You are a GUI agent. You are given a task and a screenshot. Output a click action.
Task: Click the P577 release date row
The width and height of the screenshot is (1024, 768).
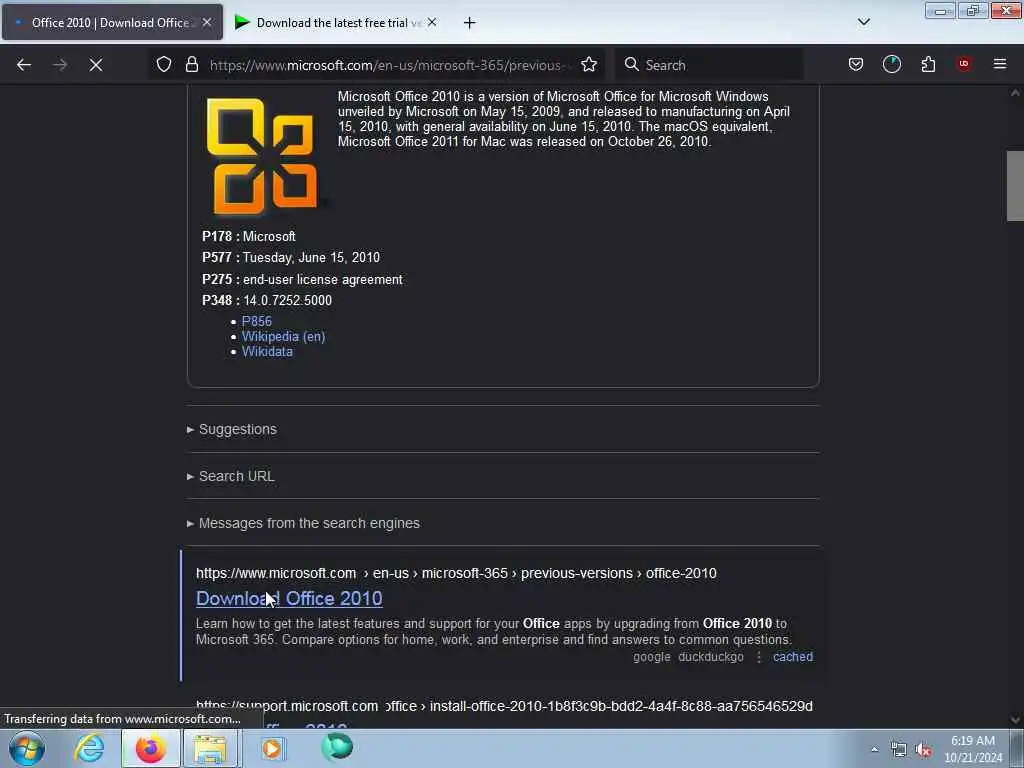(x=291, y=257)
